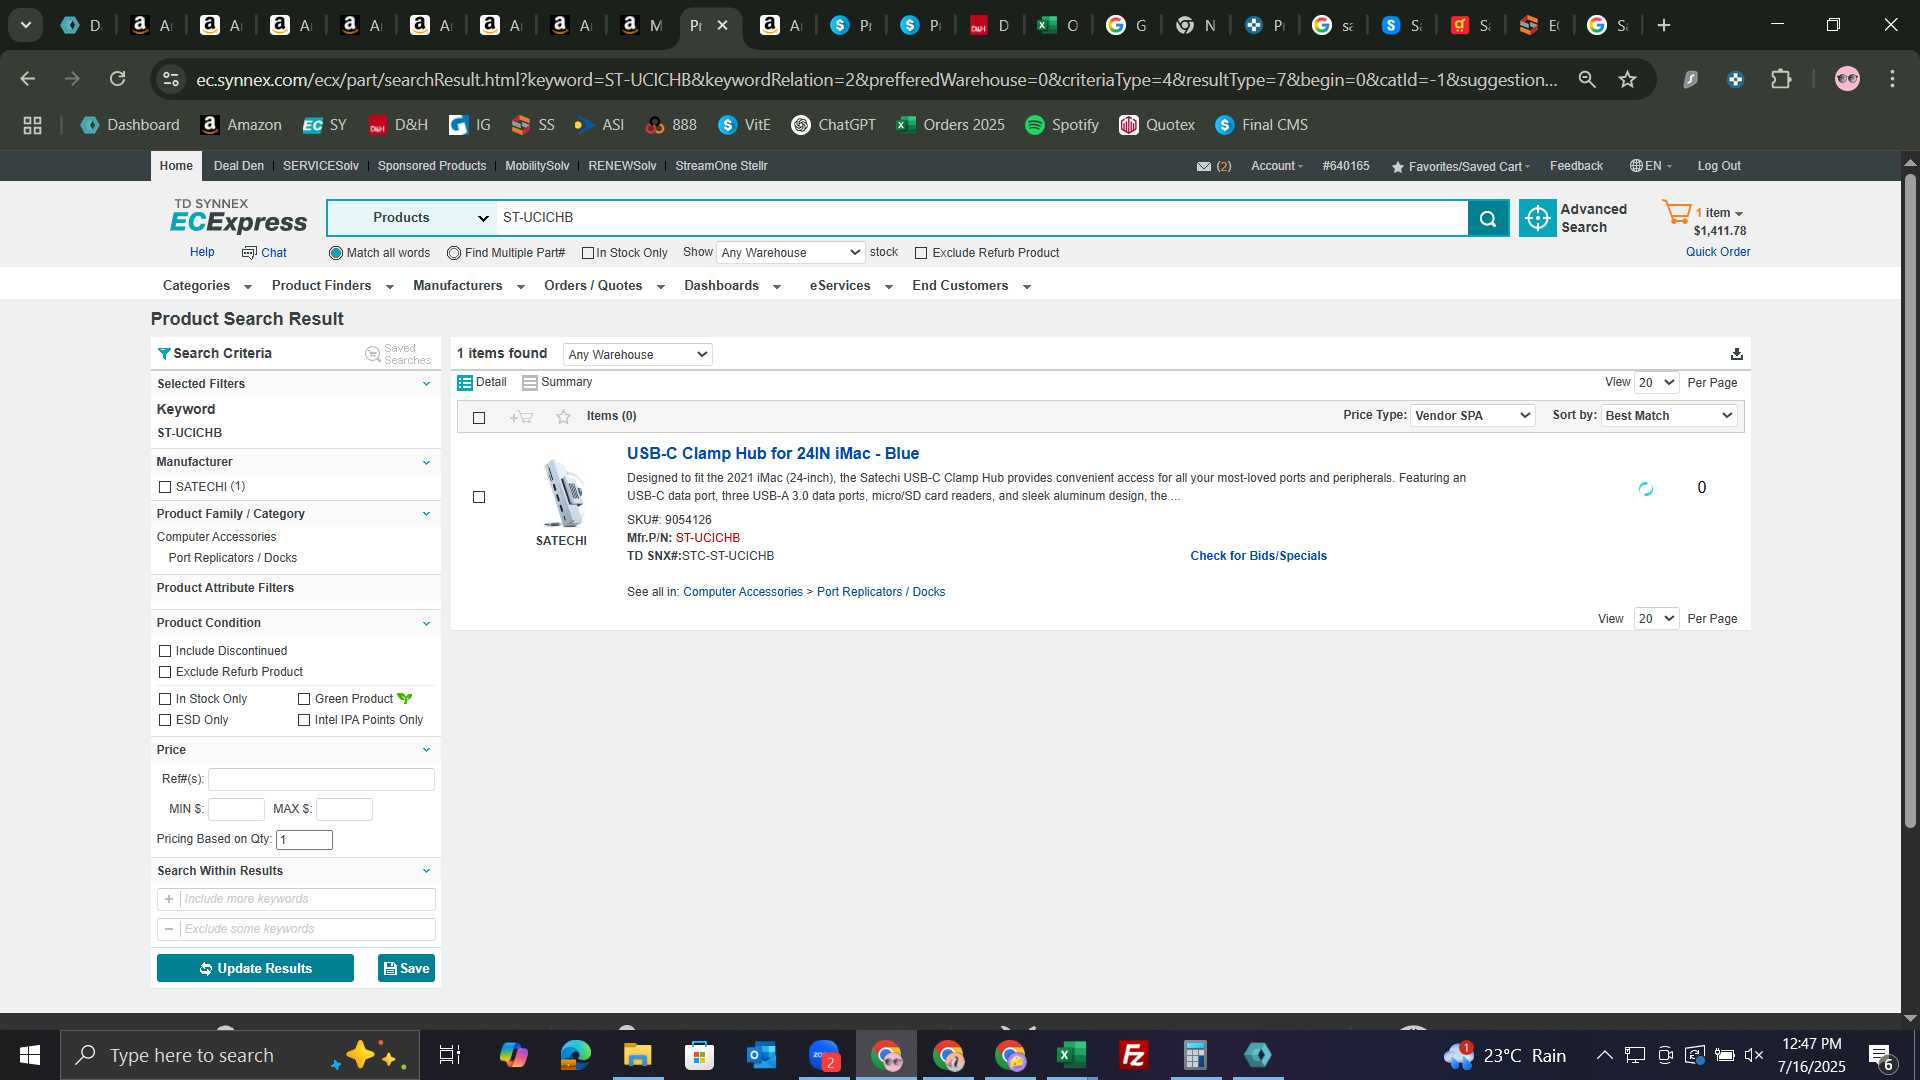Select the Find Multiple Part# radio button
Screen dimensions: 1920x1080
pos(454,254)
